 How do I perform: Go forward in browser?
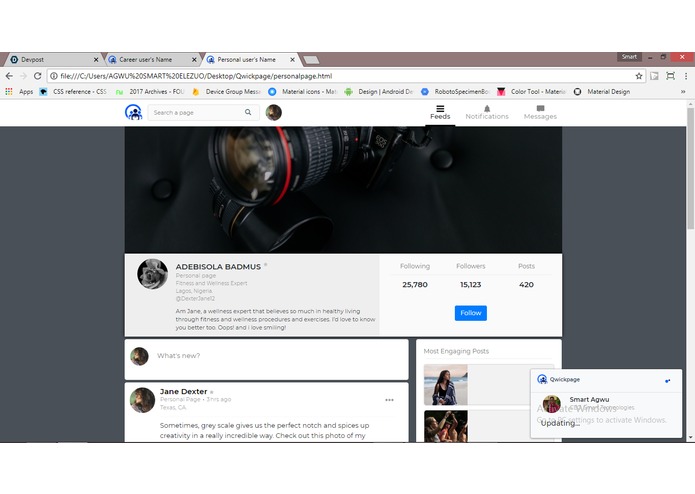pos(23,76)
